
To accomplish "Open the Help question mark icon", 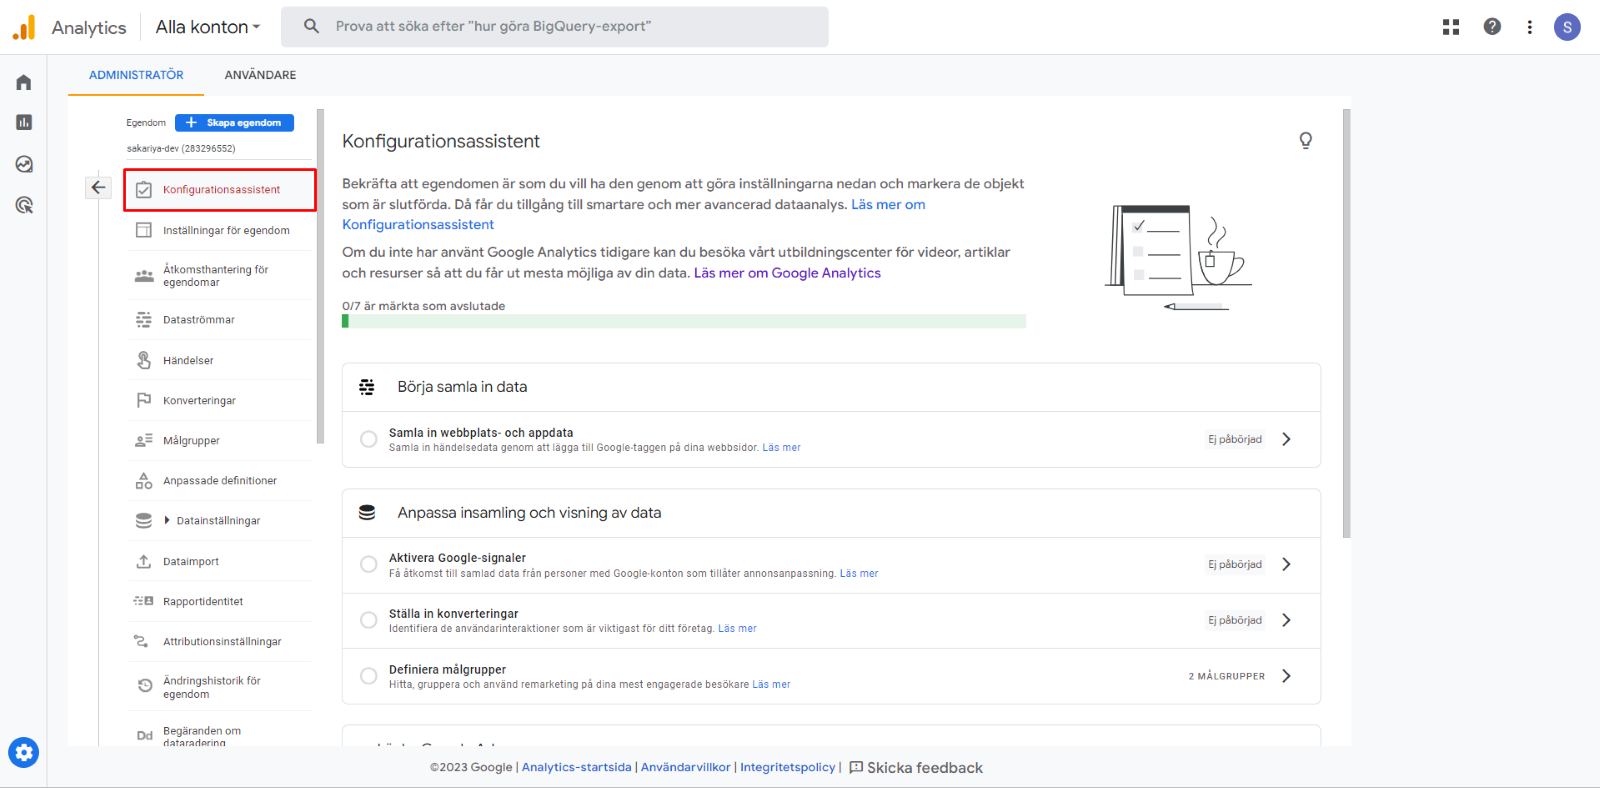I will pos(1492,27).
